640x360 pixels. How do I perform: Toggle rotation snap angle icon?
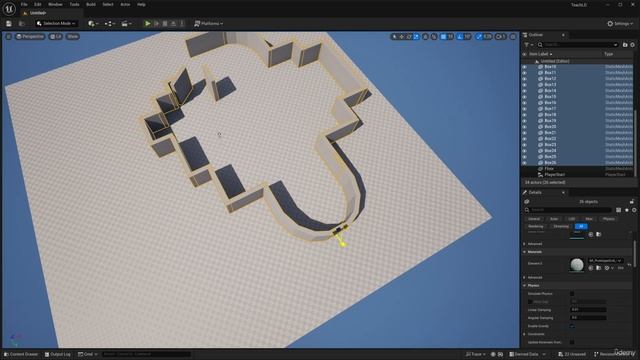click(x=460, y=37)
